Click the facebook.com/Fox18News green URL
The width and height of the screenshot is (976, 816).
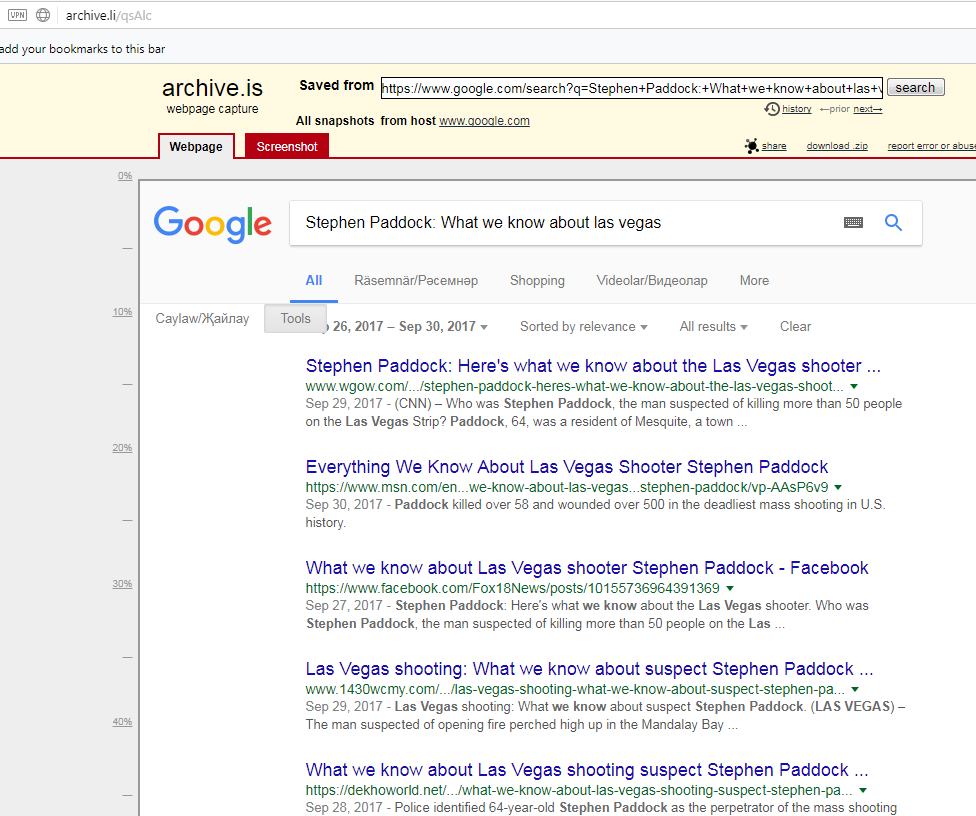click(512, 588)
